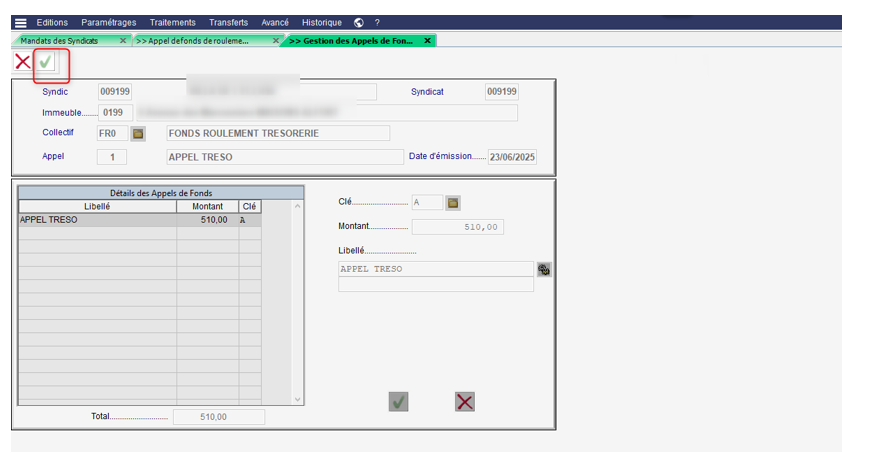
Task: Open the question mark help menu
Action: 377,22
